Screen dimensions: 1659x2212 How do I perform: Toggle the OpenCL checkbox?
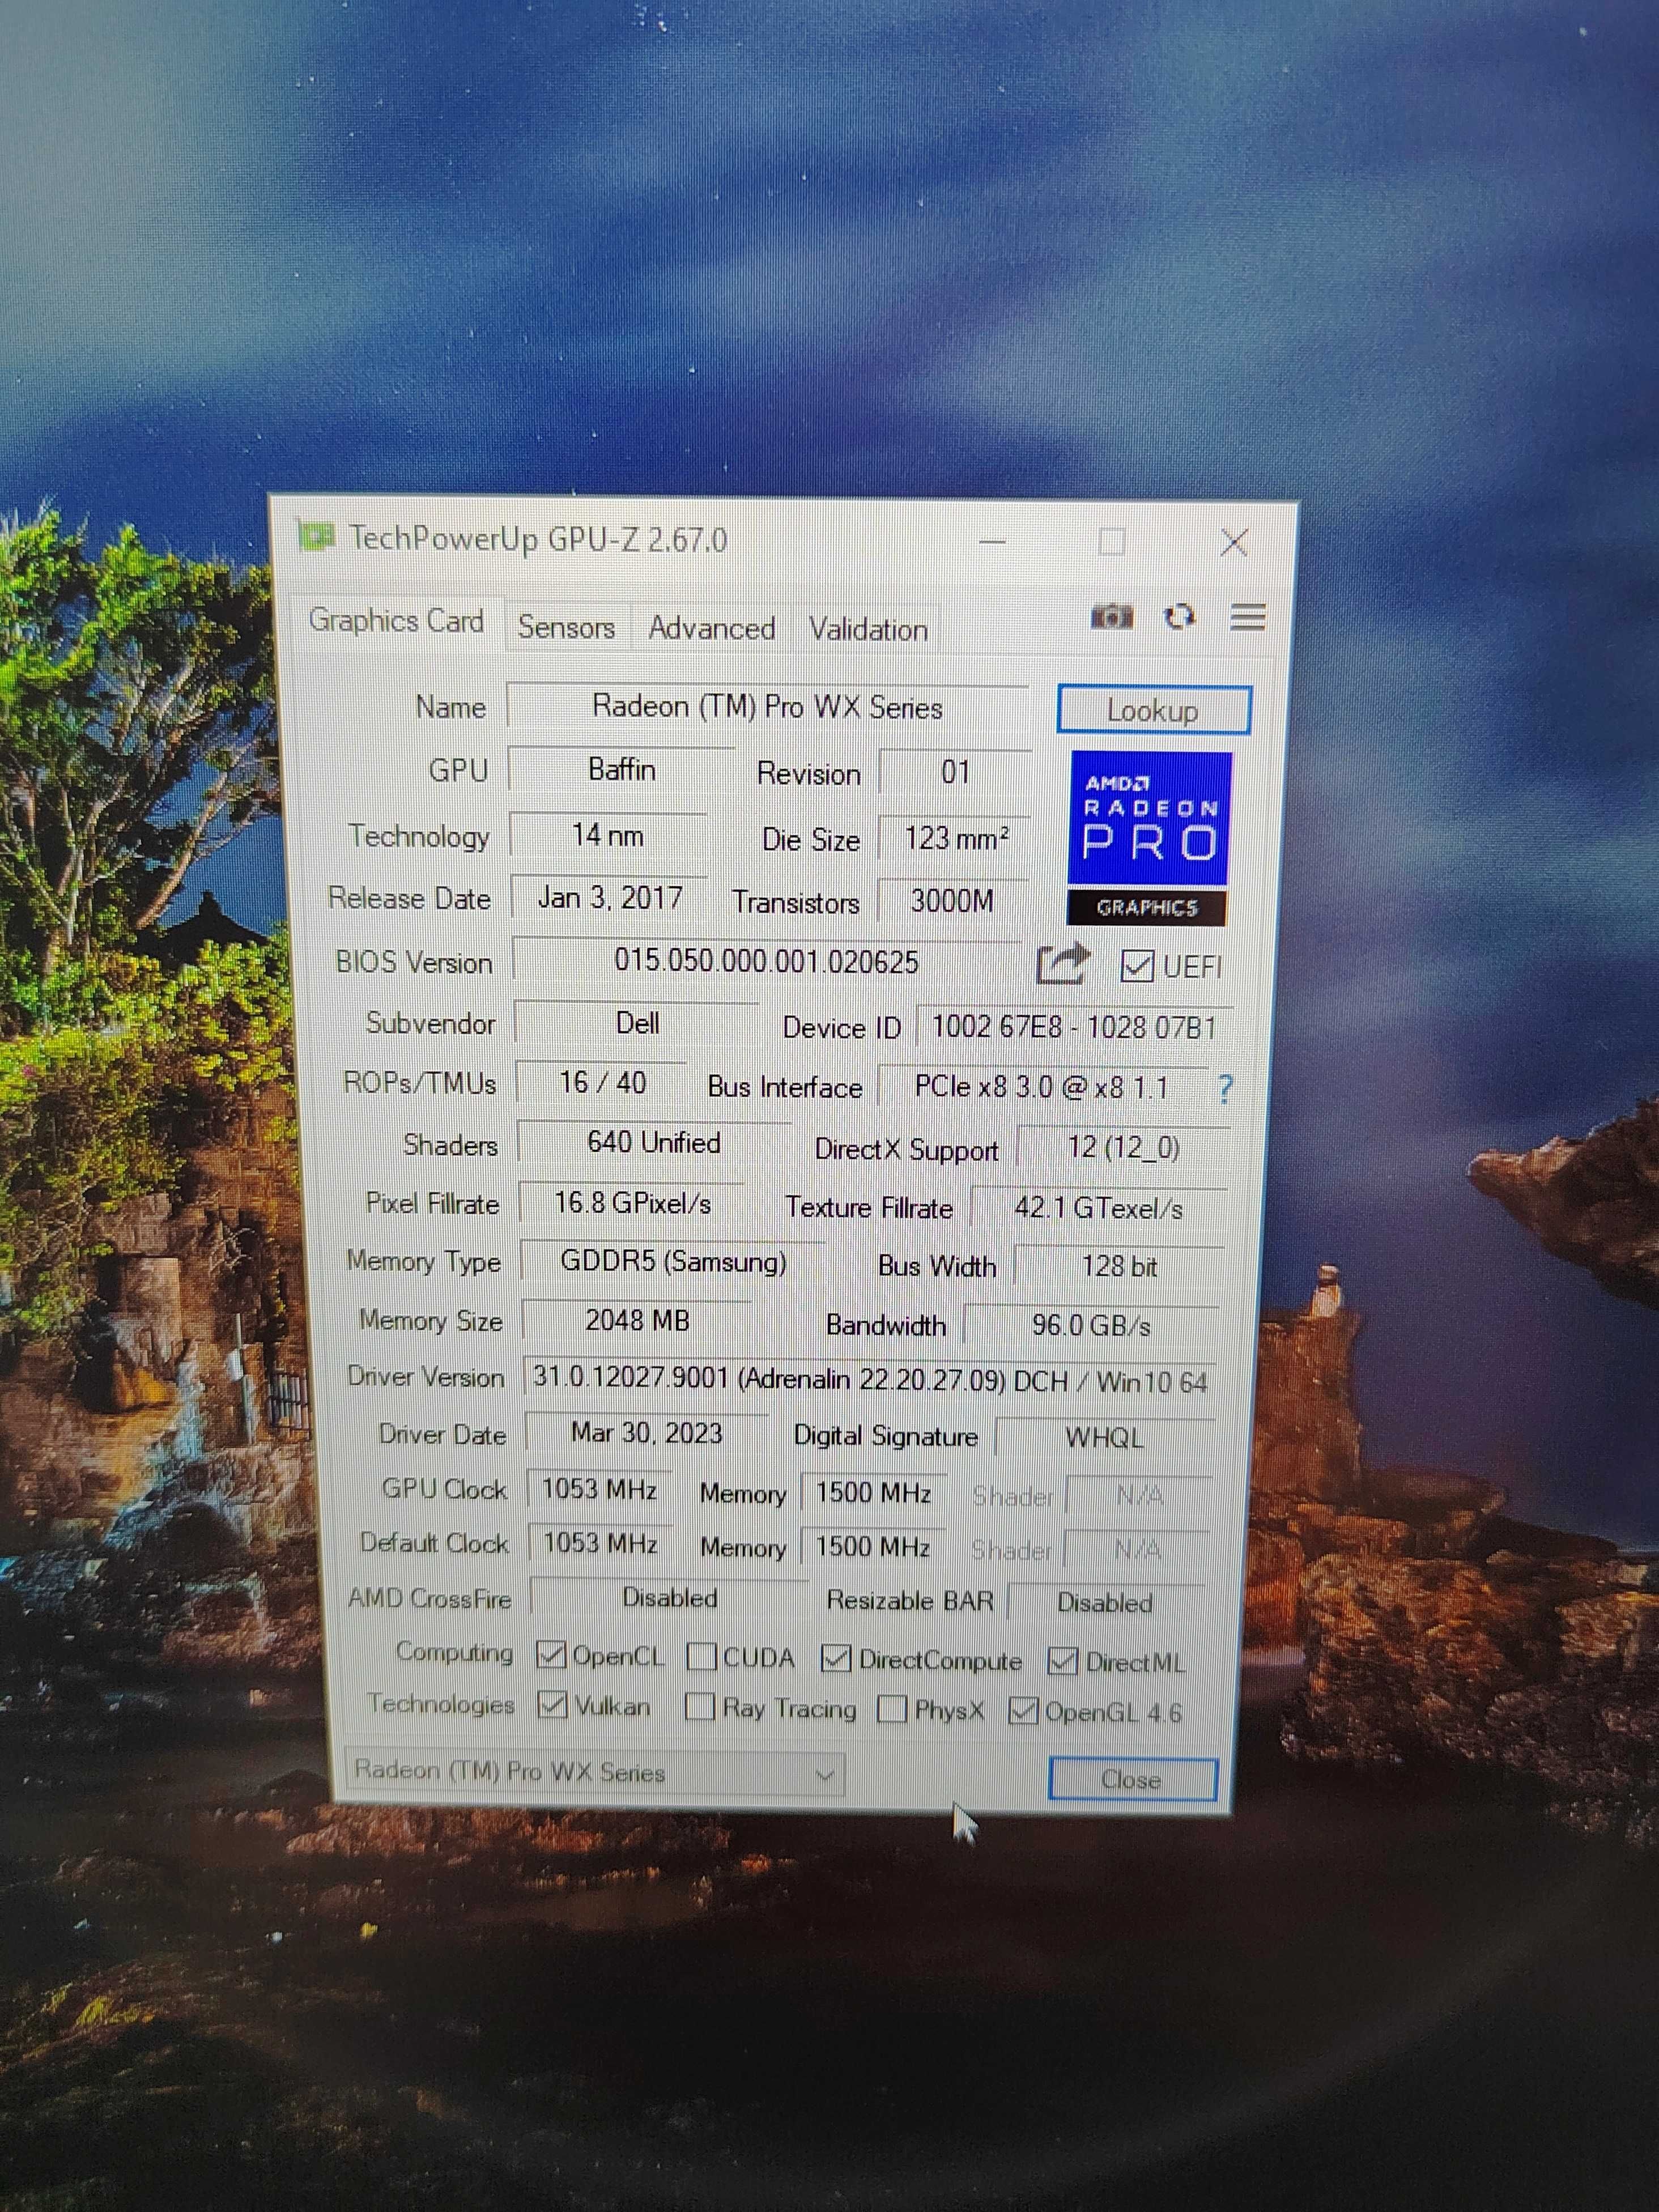point(550,1654)
